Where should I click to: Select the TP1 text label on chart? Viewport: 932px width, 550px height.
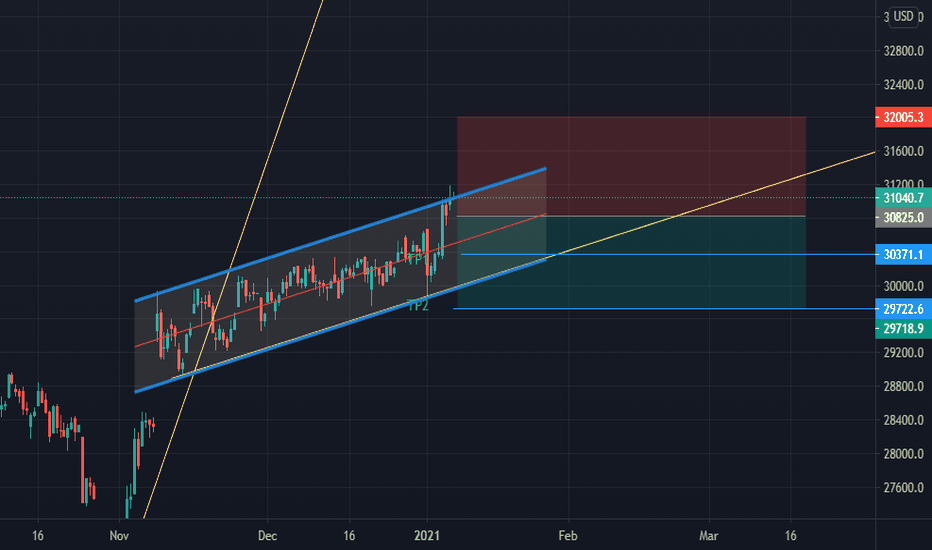pyautogui.click(x=418, y=259)
